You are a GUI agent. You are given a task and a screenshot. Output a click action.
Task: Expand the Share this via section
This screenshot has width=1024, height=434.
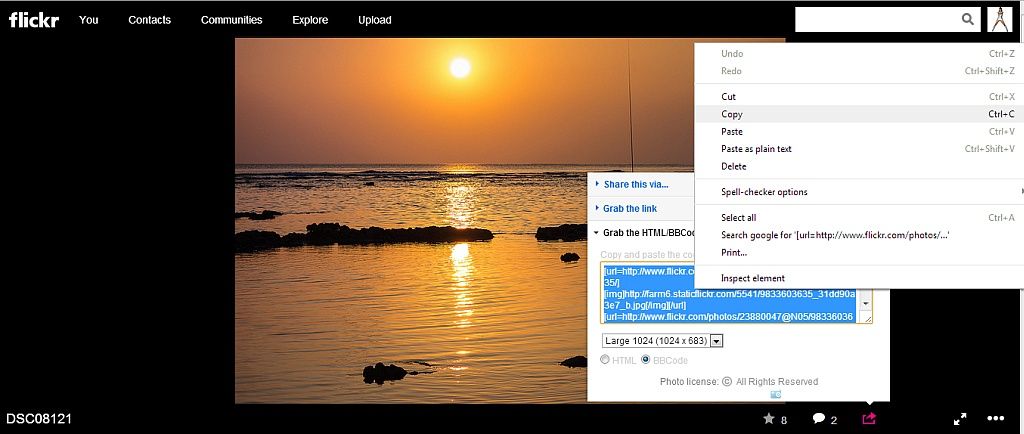coord(635,184)
